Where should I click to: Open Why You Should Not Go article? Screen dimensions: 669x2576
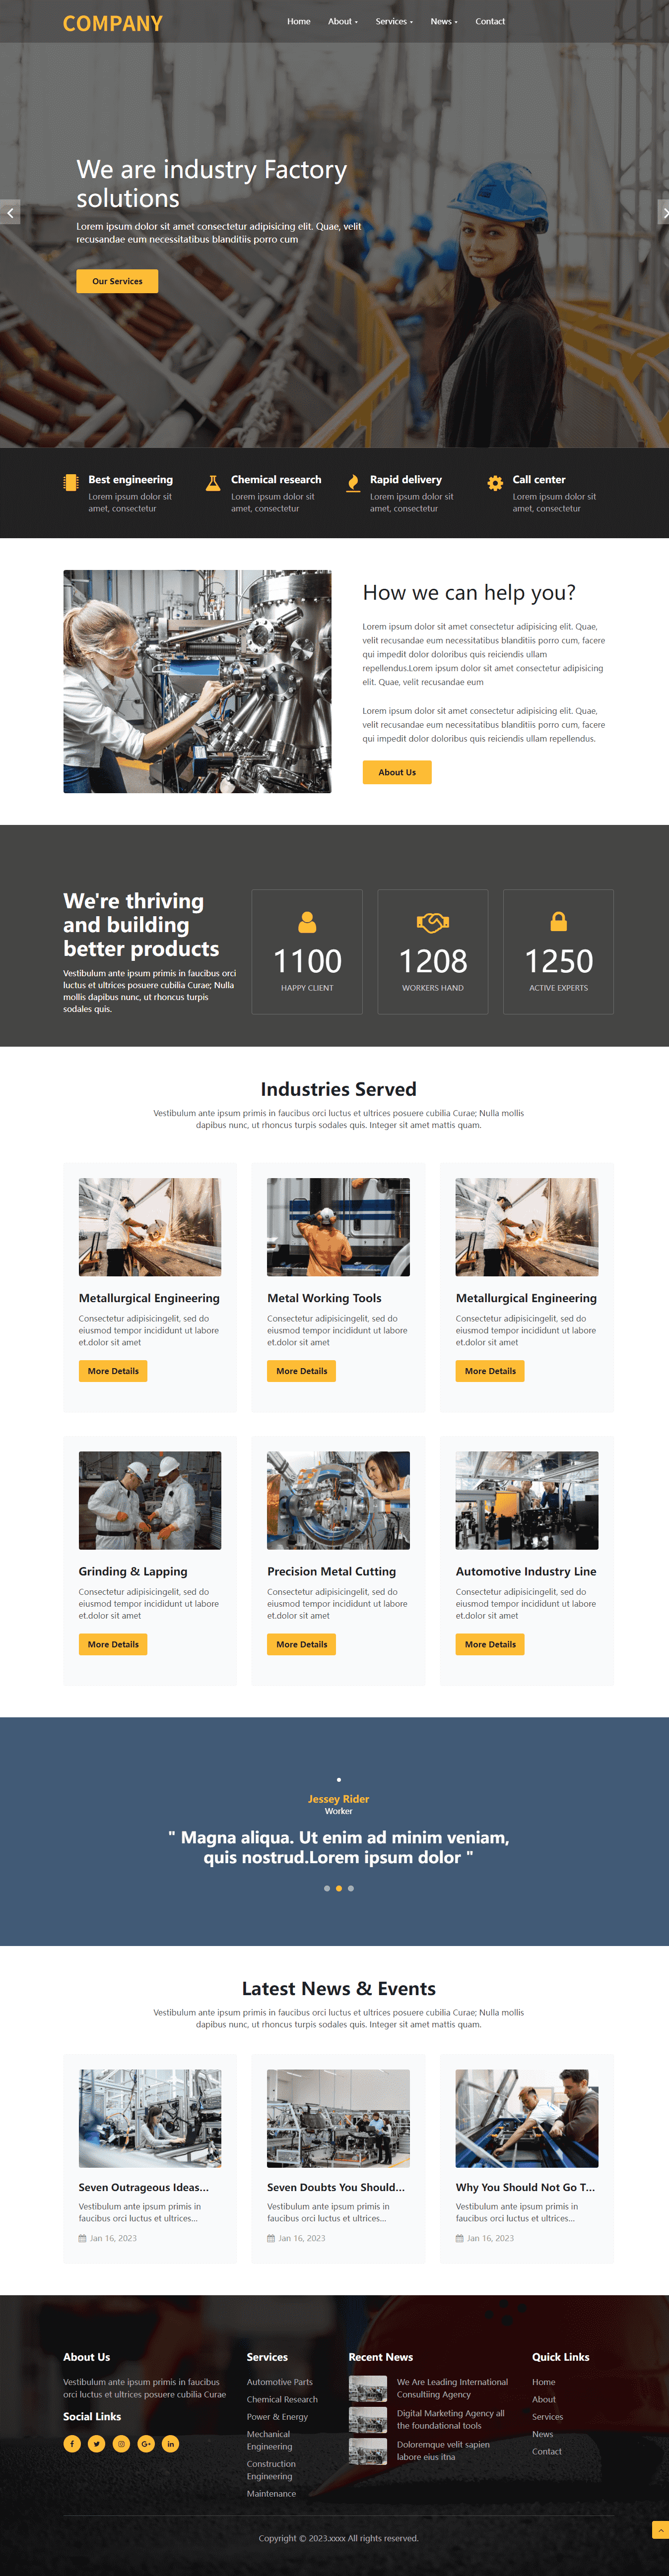coord(525,2187)
